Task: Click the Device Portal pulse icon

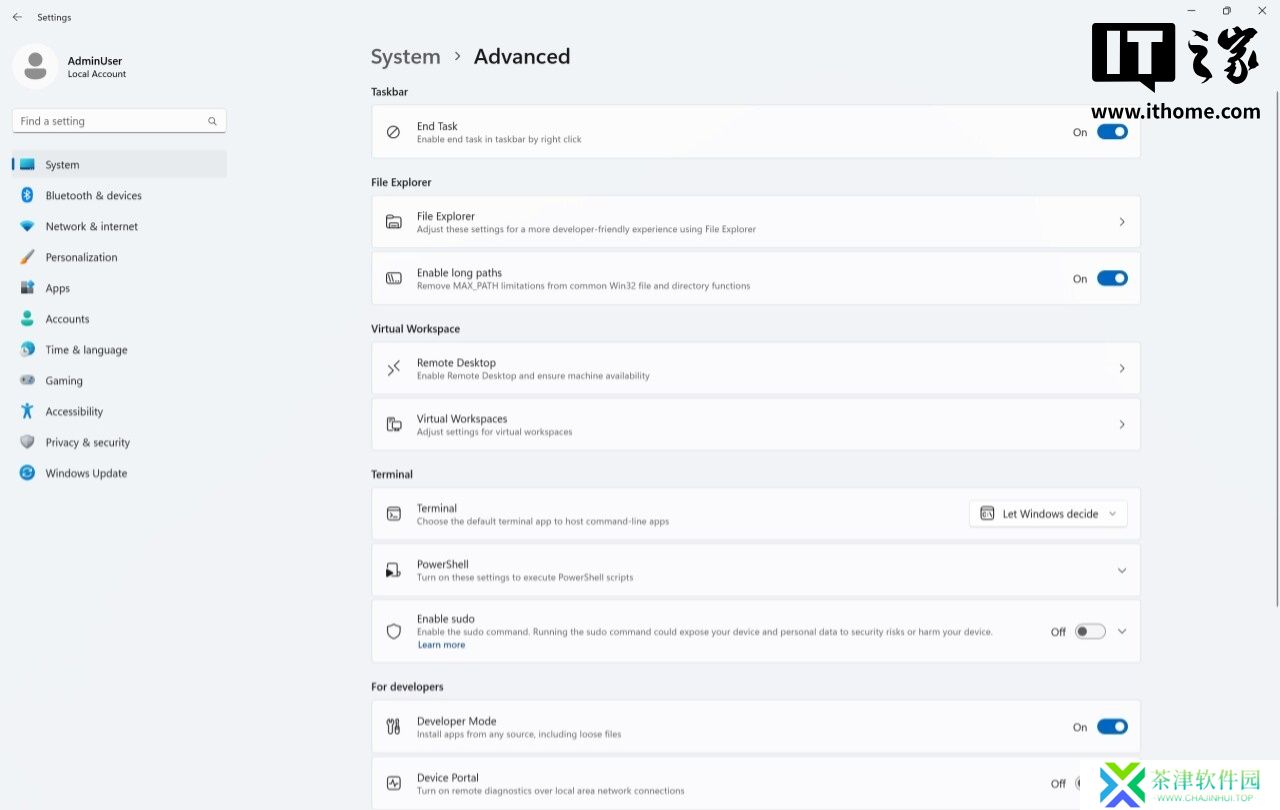Action: pos(394,783)
